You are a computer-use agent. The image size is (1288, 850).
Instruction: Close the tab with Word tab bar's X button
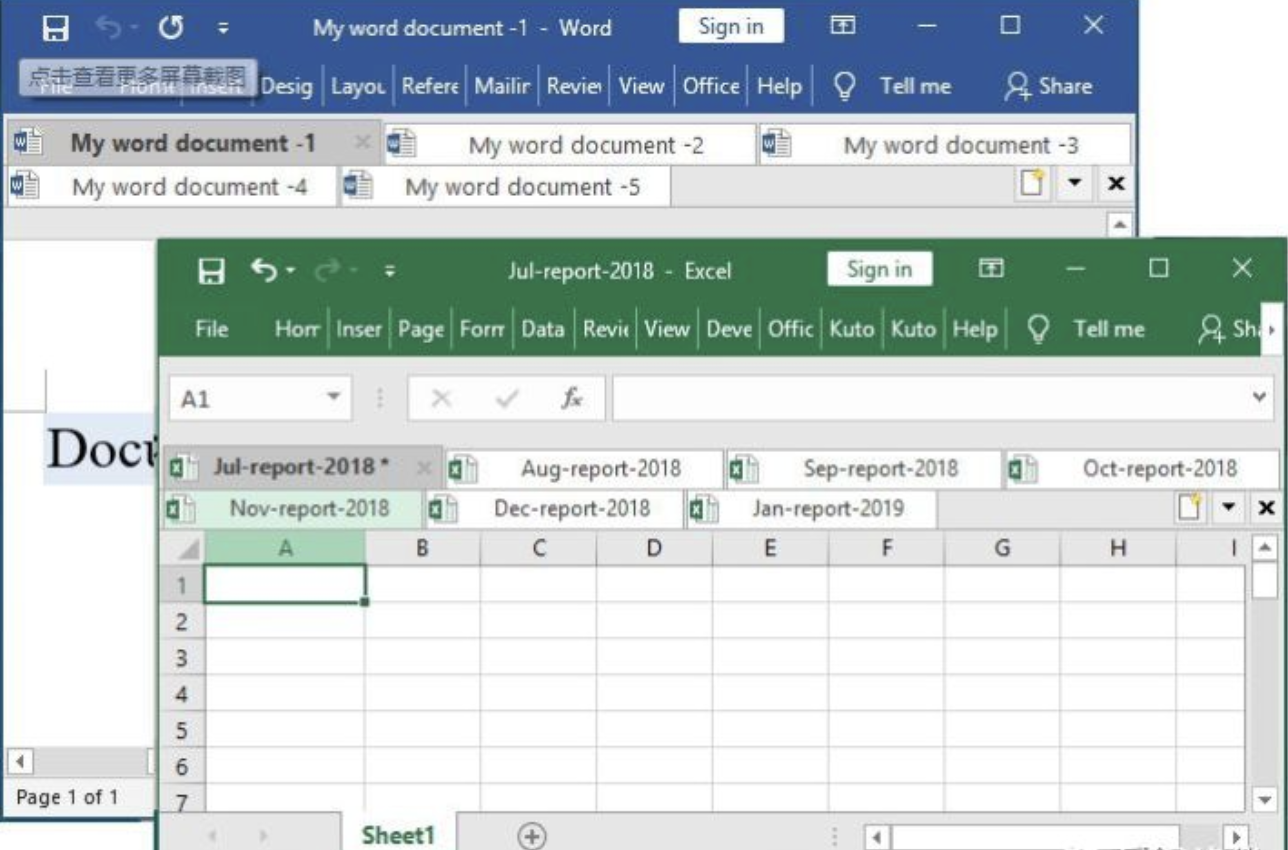pyautogui.click(x=1117, y=184)
